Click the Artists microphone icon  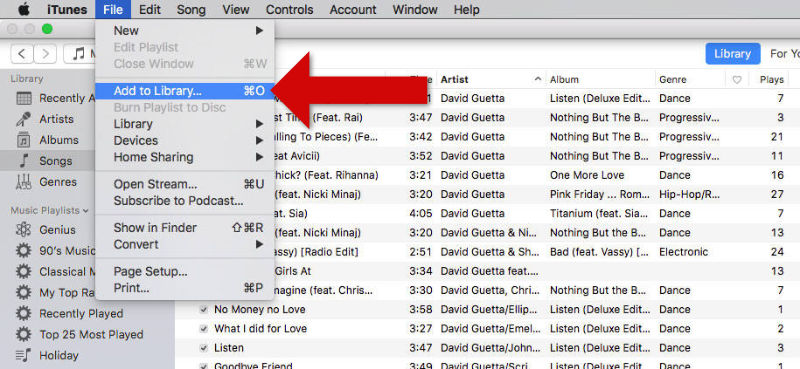[x=23, y=119]
